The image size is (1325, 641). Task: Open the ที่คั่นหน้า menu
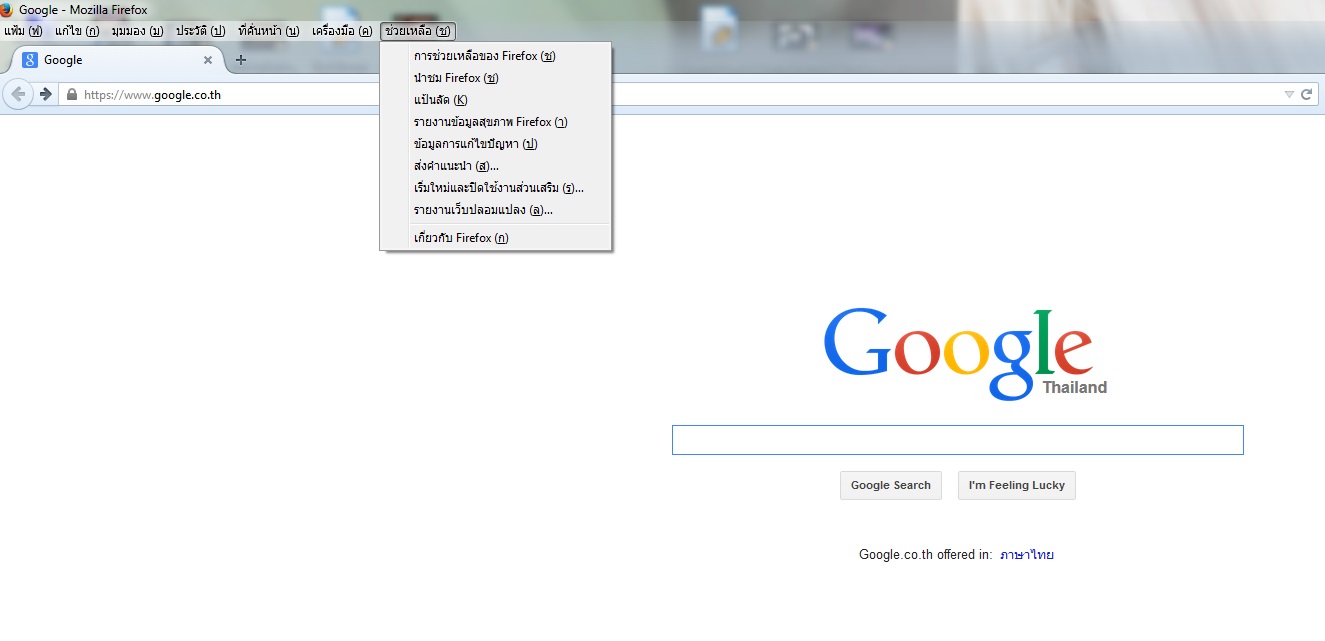(x=269, y=31)
